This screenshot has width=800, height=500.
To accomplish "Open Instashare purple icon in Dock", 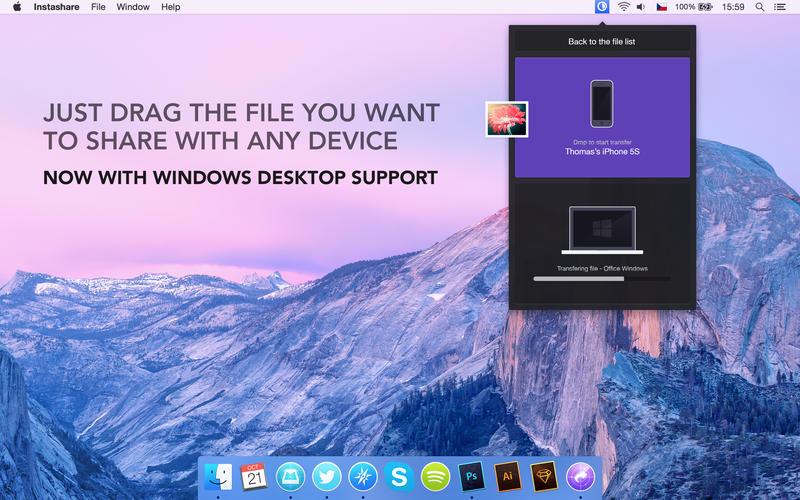I will tap(581, 477).
